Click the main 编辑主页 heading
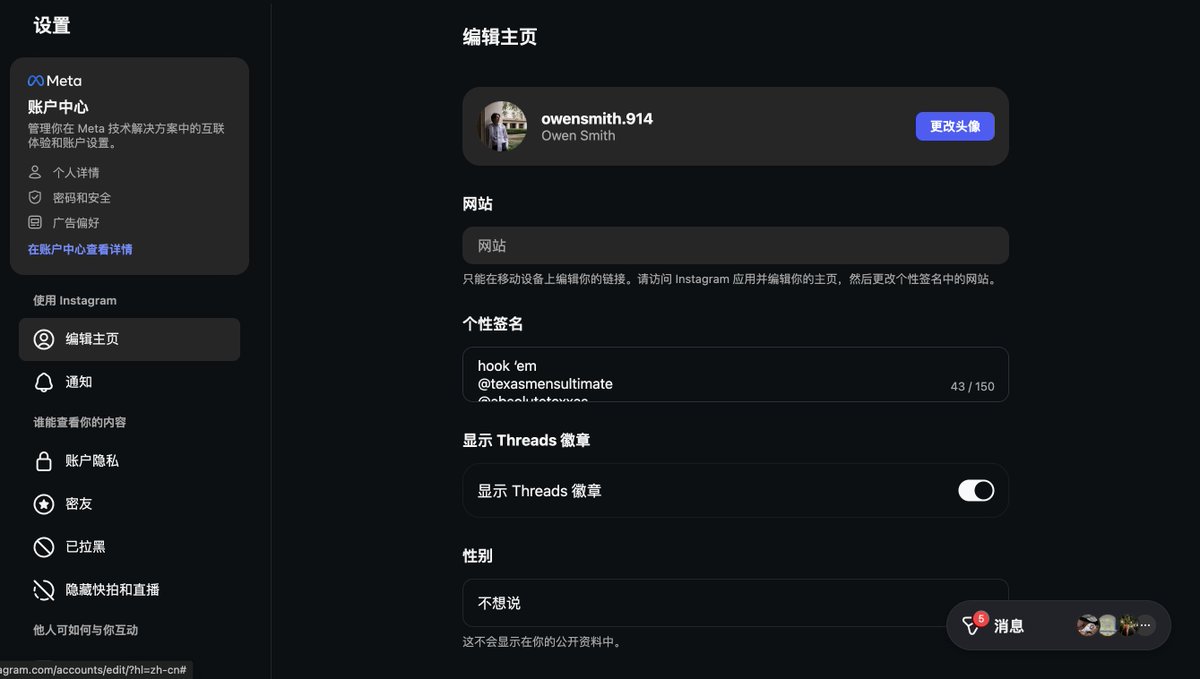 coord(500,37)
